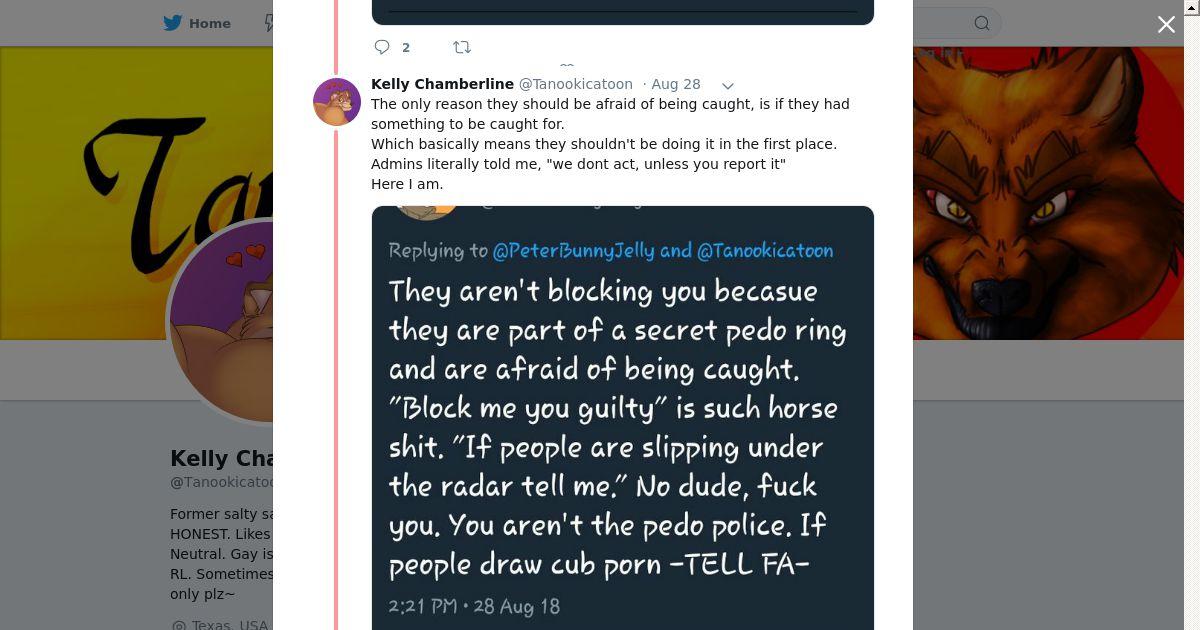Click the @Tanookicatoon handle in the tweet header

(575, 84)
